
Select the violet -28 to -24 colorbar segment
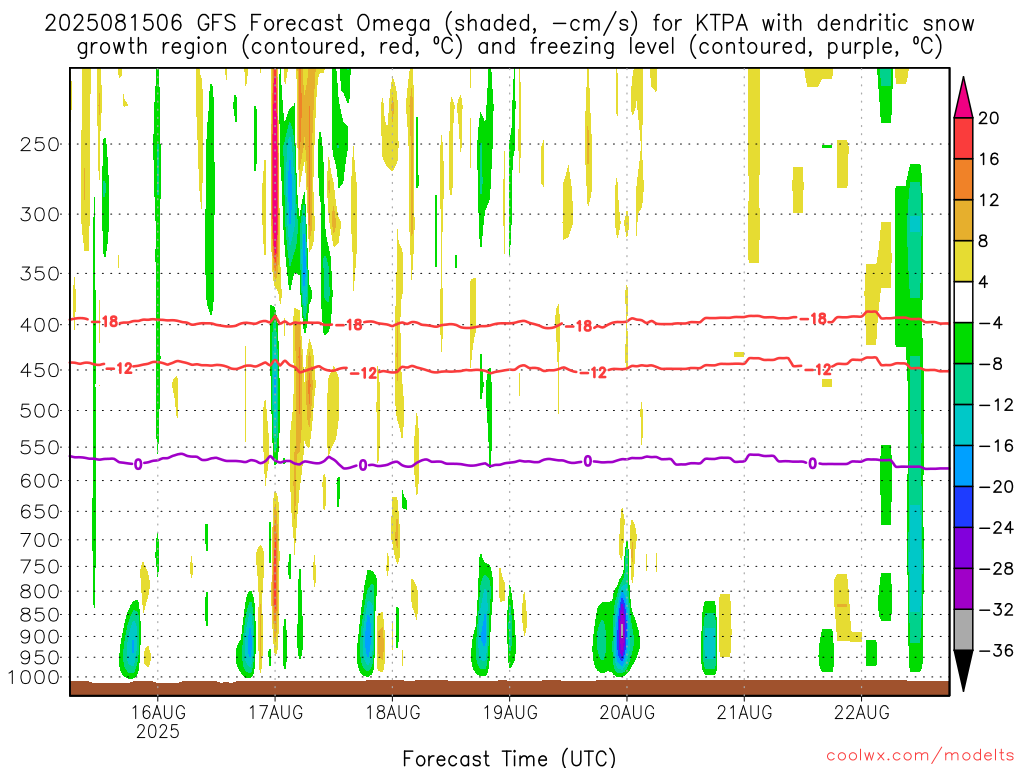[963, 548]
